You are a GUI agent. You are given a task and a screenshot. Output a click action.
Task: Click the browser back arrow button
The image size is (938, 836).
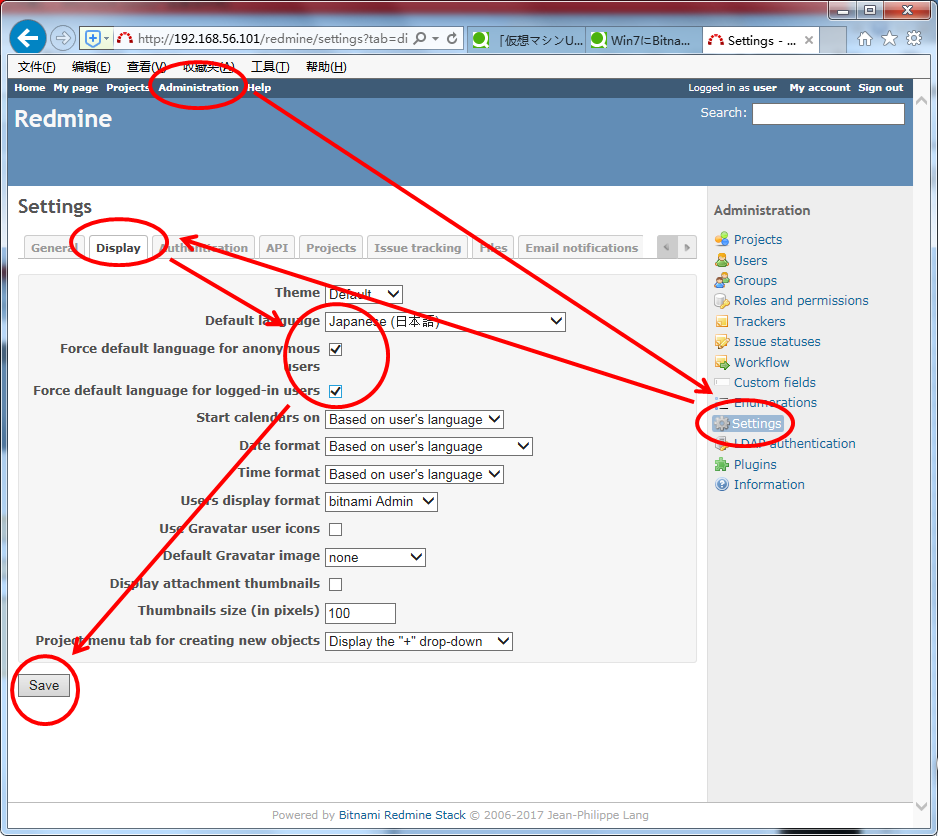tap(28, 38)
